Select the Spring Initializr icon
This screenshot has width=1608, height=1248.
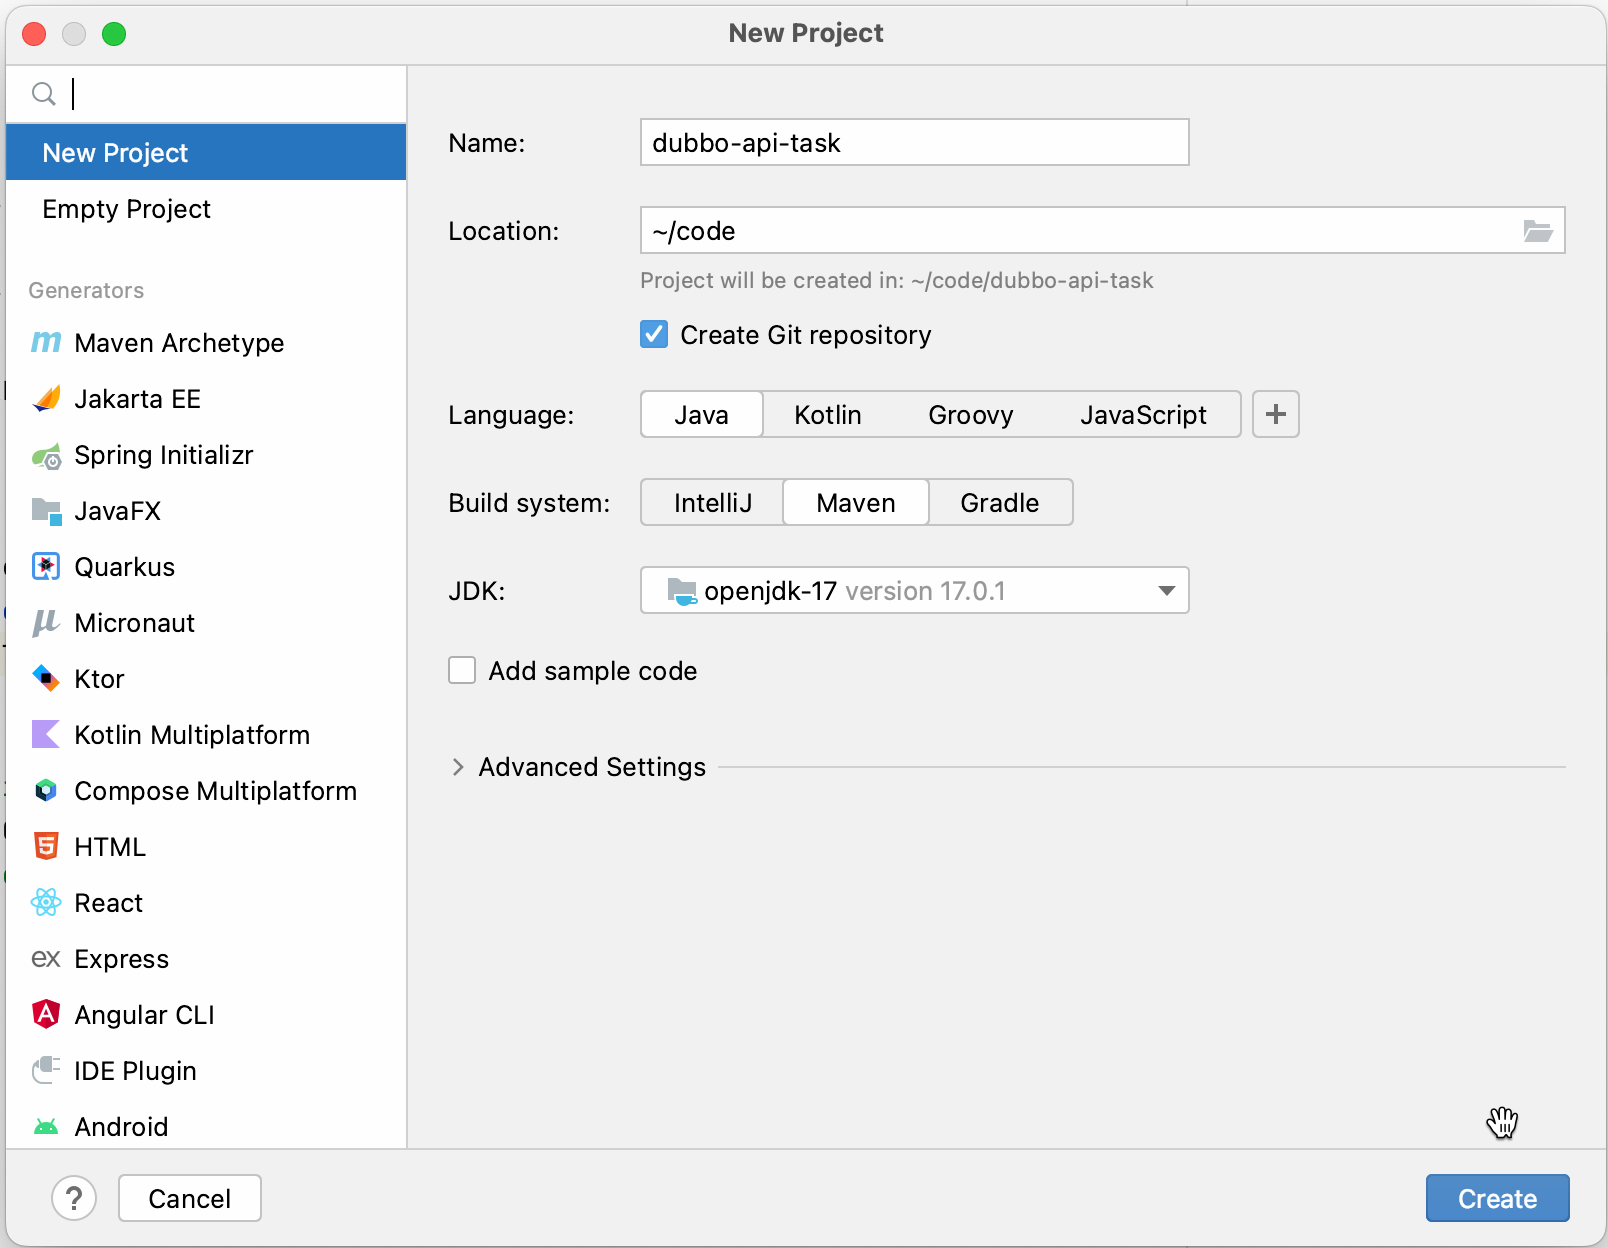46,456
